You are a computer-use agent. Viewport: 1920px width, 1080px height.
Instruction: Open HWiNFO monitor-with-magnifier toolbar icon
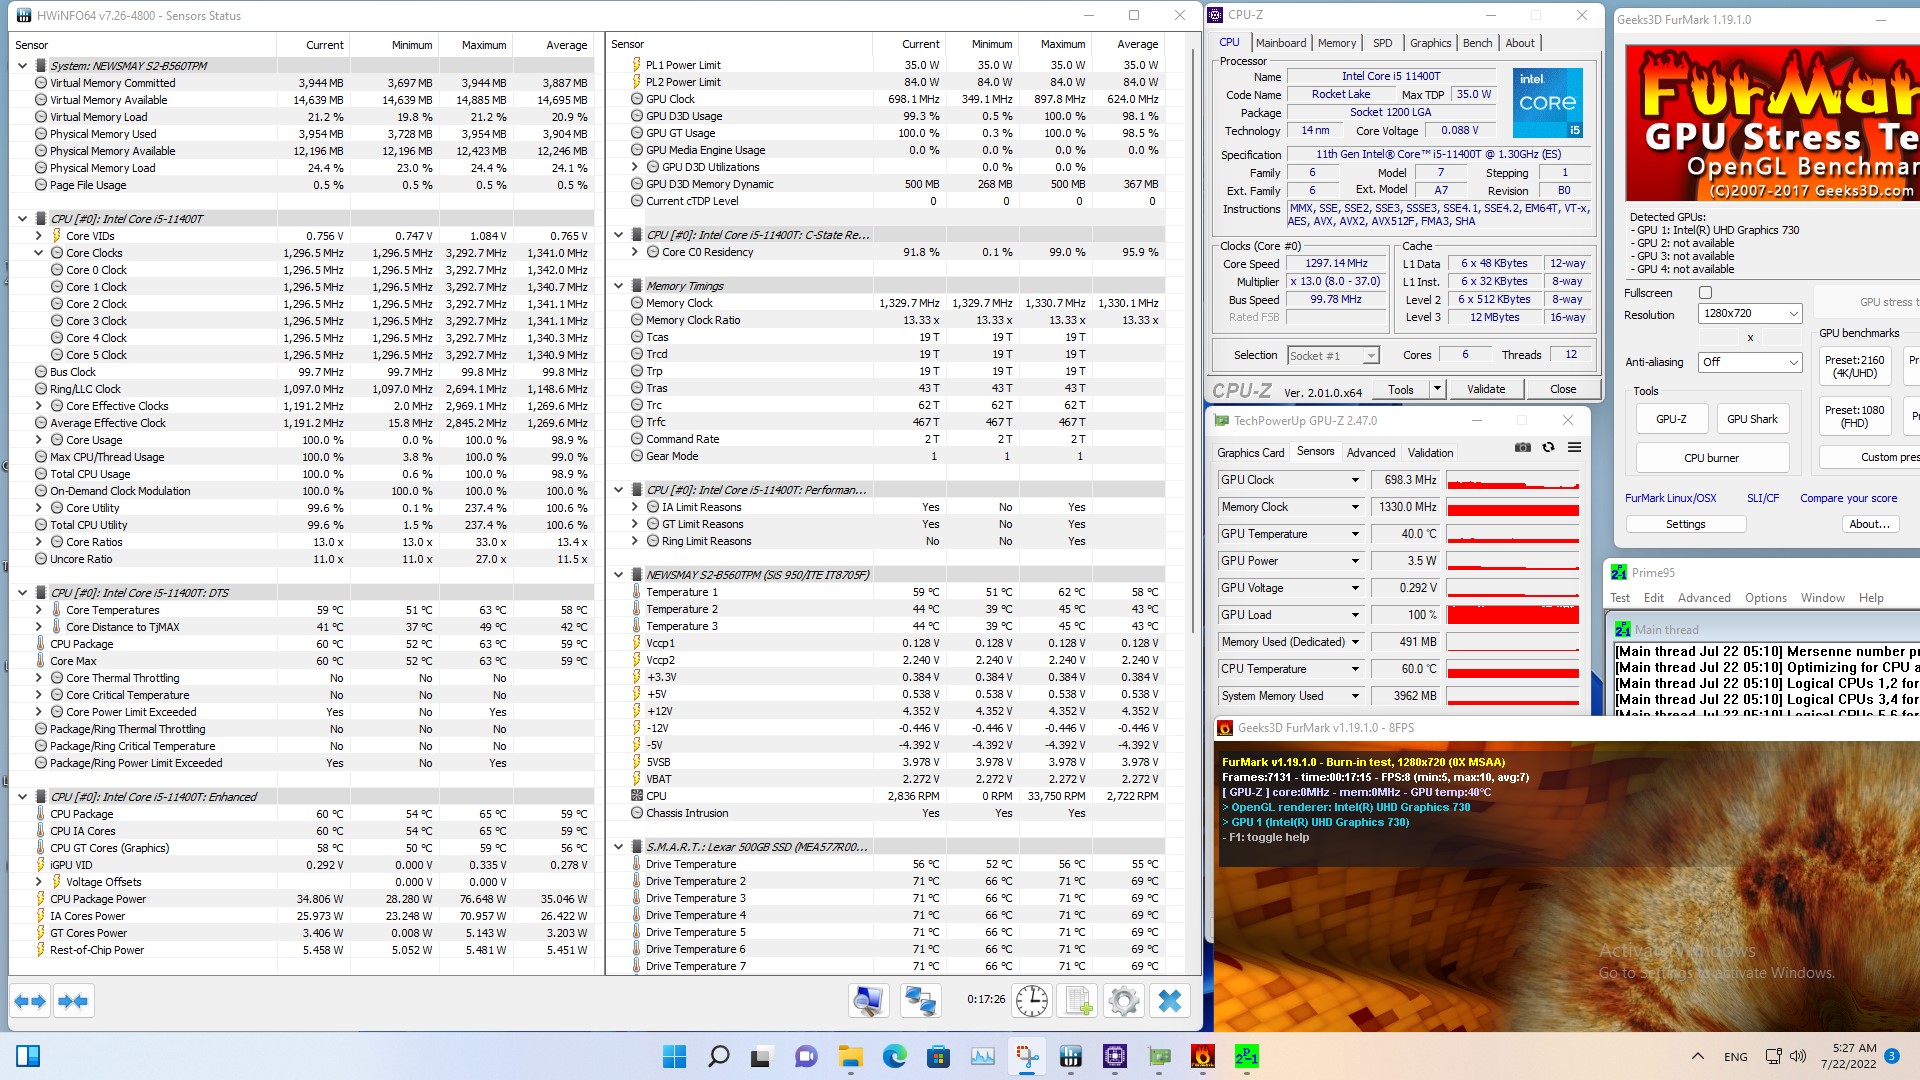point(868,1000)
